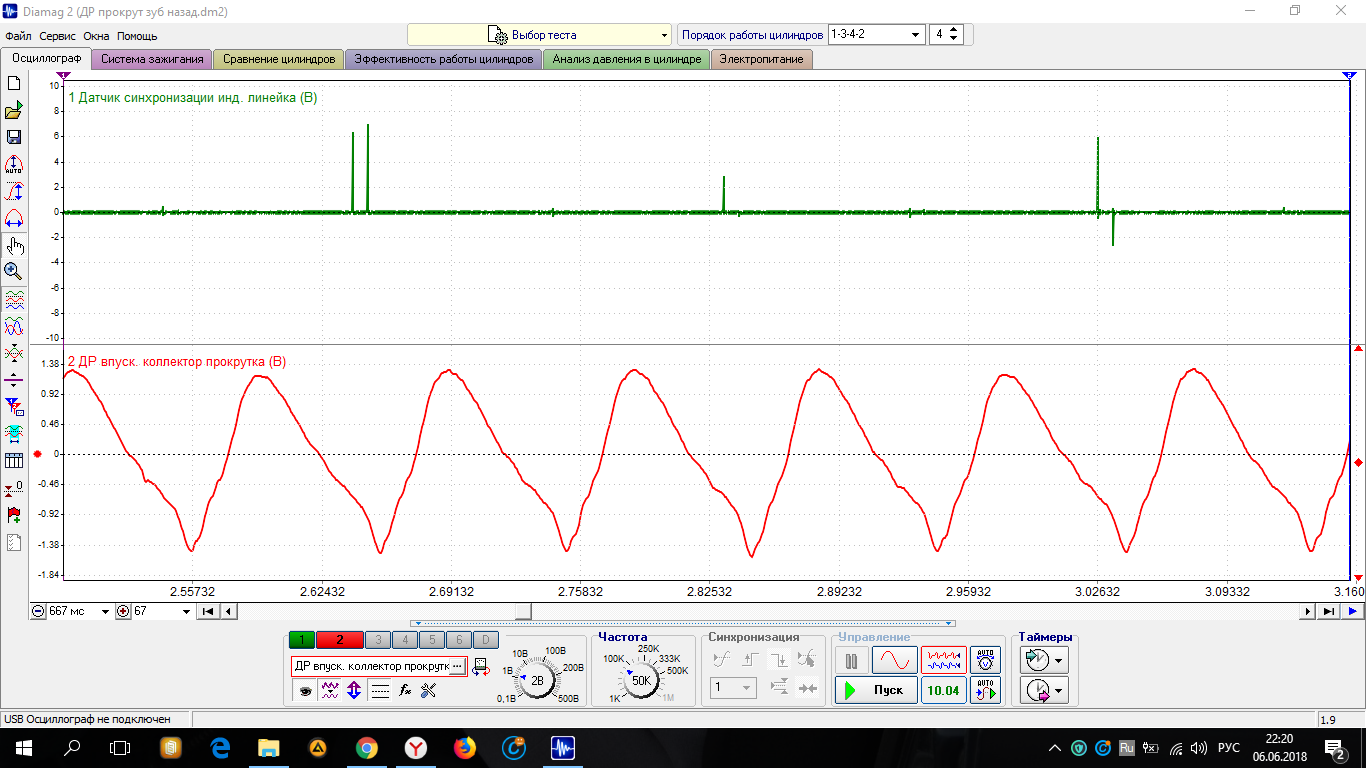Open the synchronization channel 1 dropdown
This screenshot has width=1366, height=768.
click(733, 688)
